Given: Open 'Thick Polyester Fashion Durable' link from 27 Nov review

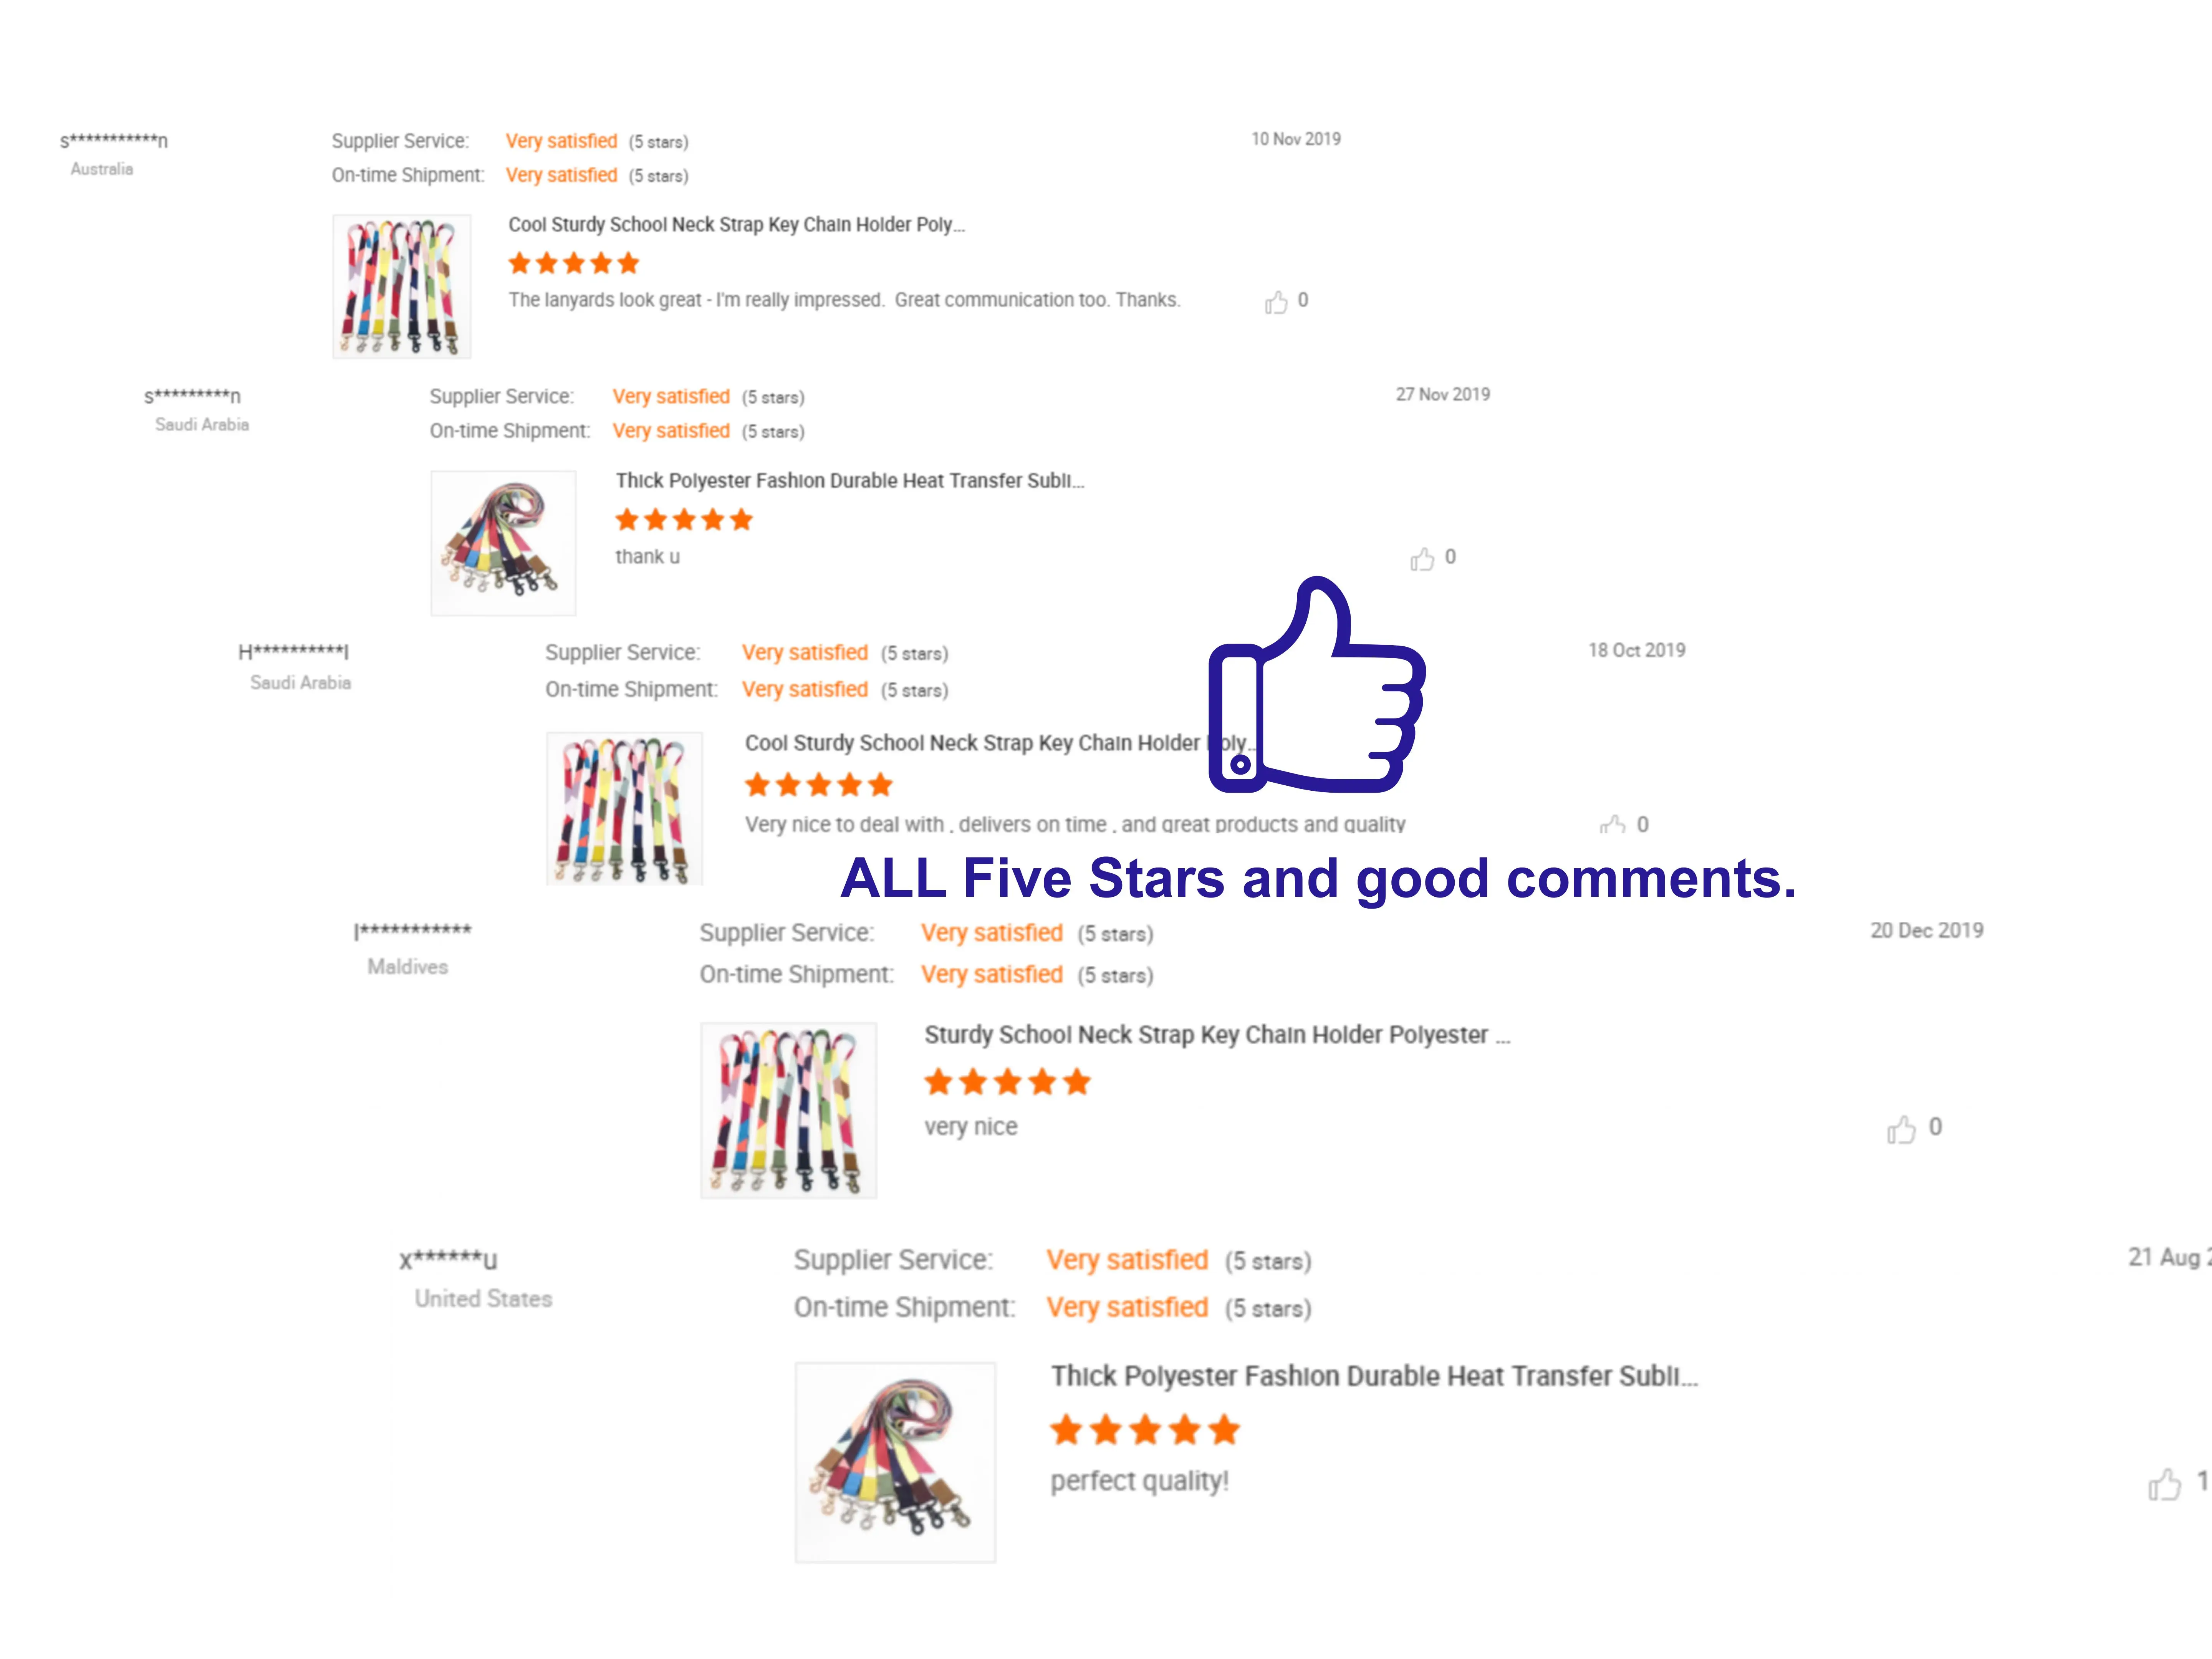Looking at the screenshot, I should (x=849, y=481).
